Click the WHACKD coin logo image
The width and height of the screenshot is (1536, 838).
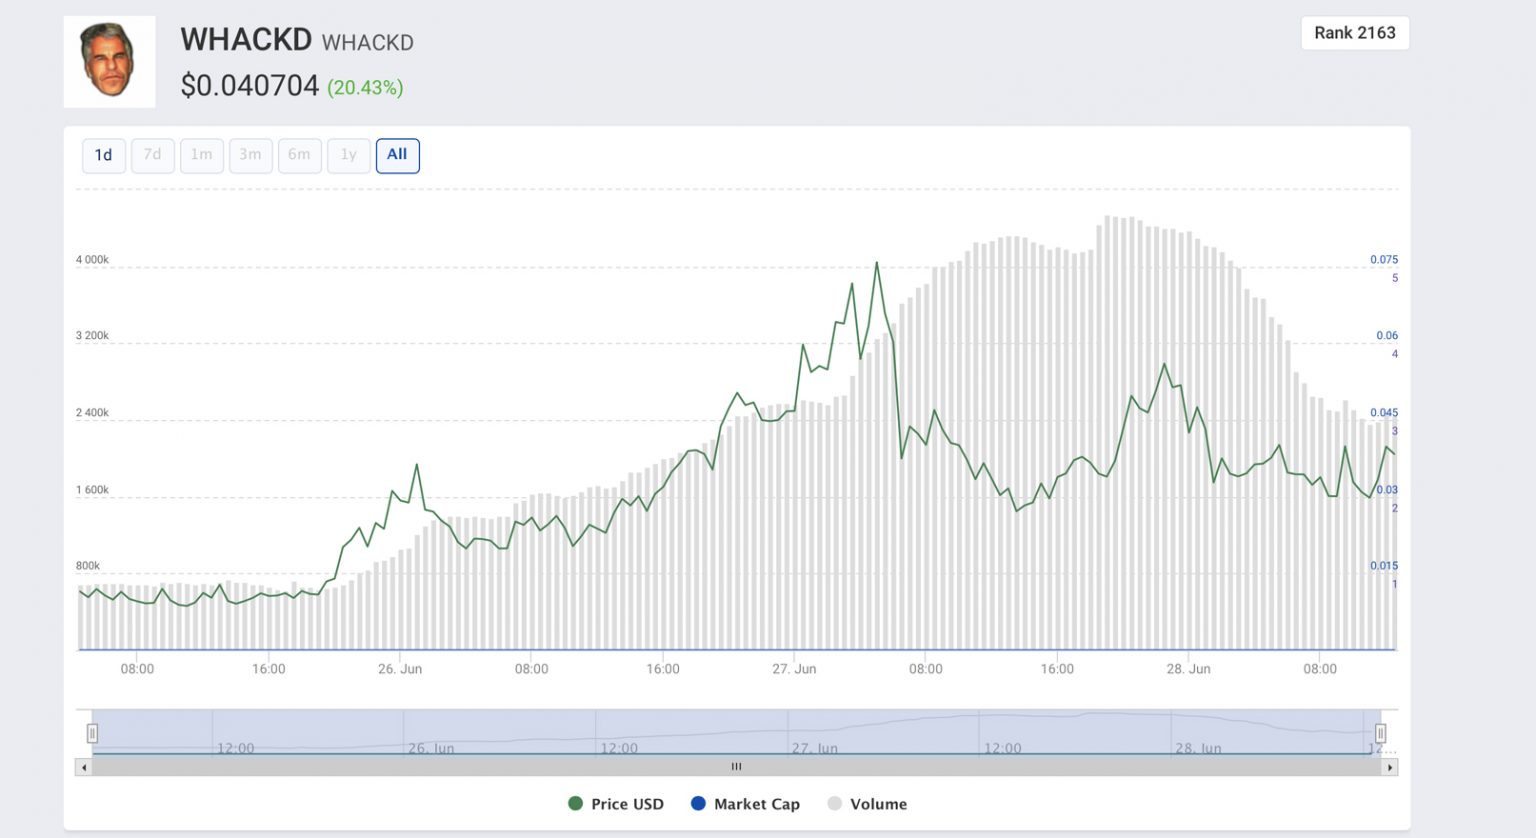point(109,61)
